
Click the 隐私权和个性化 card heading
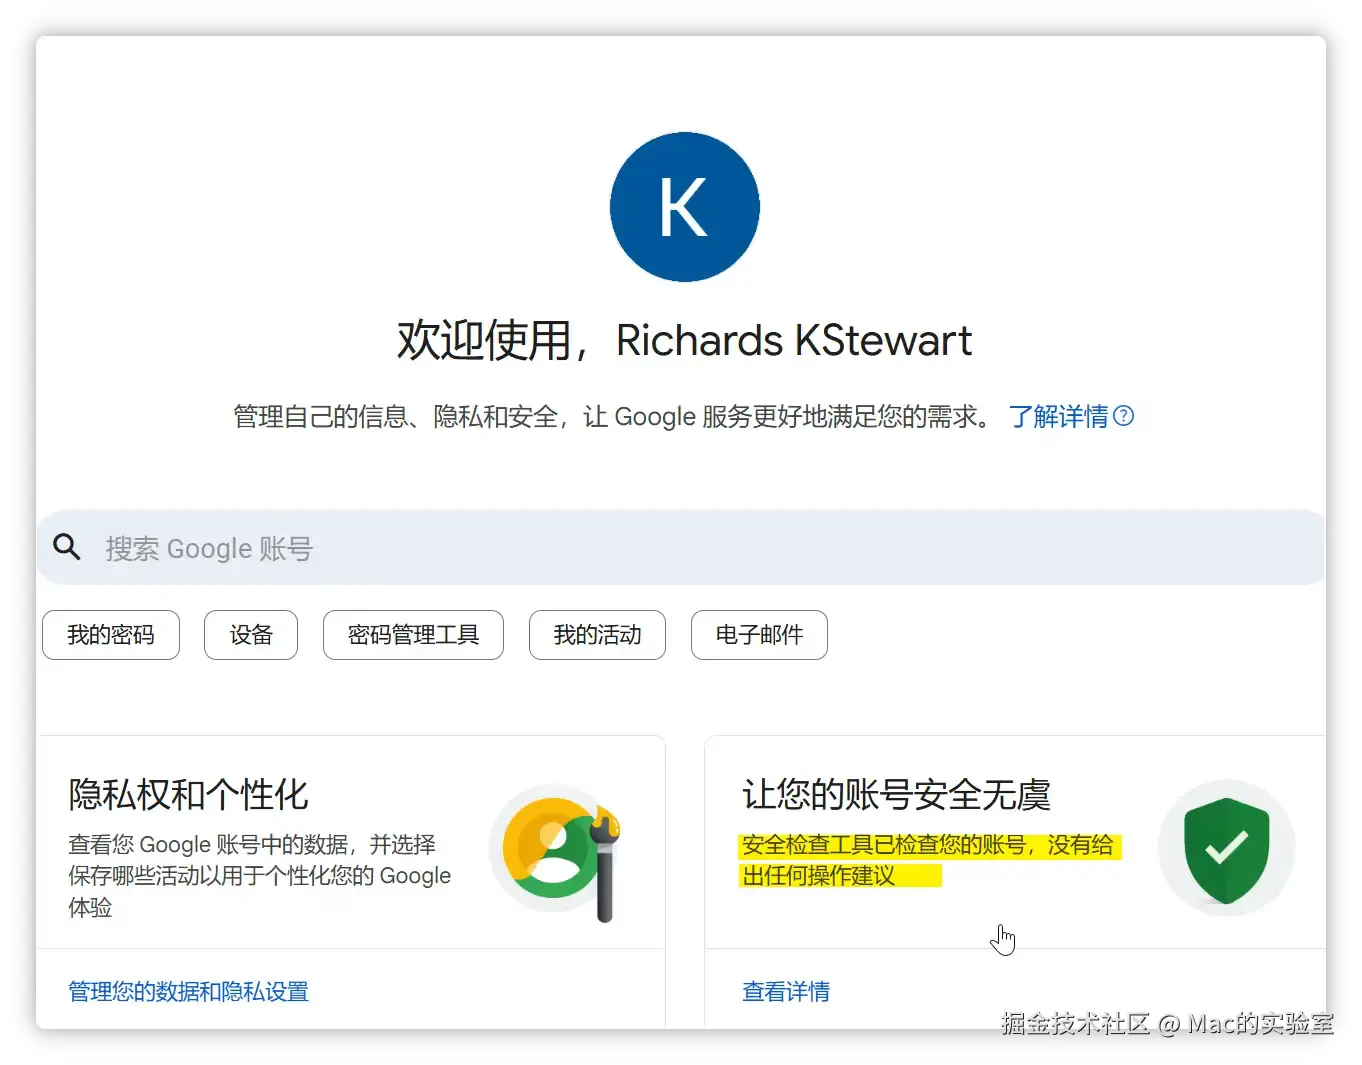(x=188, y=795)
